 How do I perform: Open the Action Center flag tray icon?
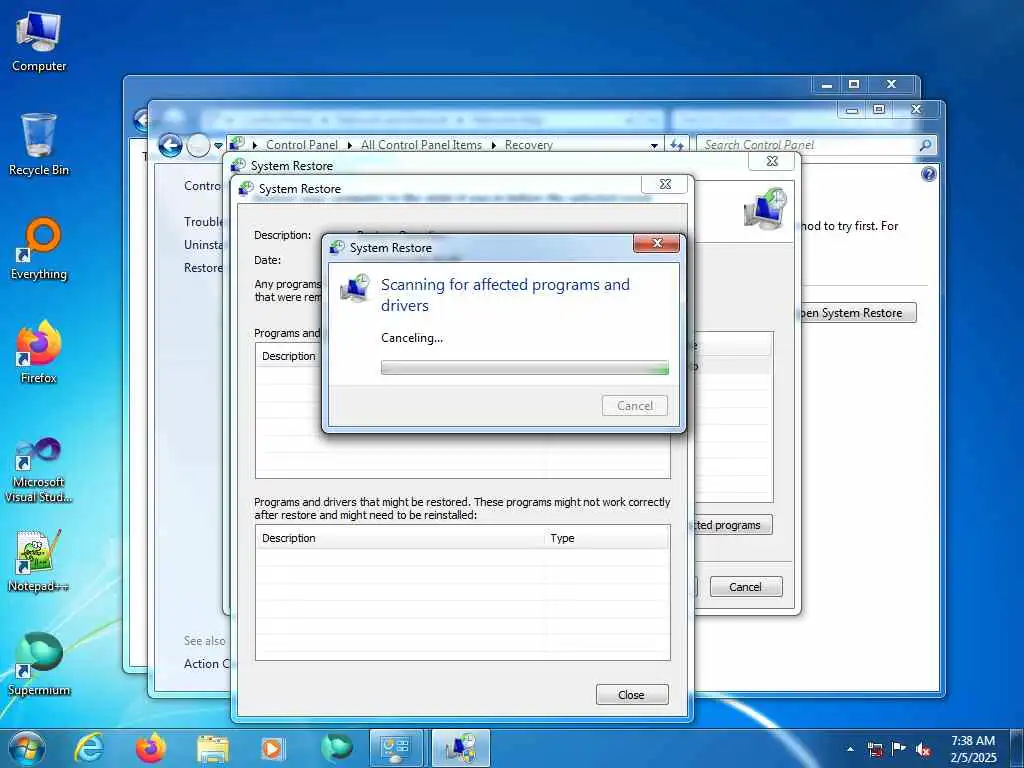click(899, 749)
